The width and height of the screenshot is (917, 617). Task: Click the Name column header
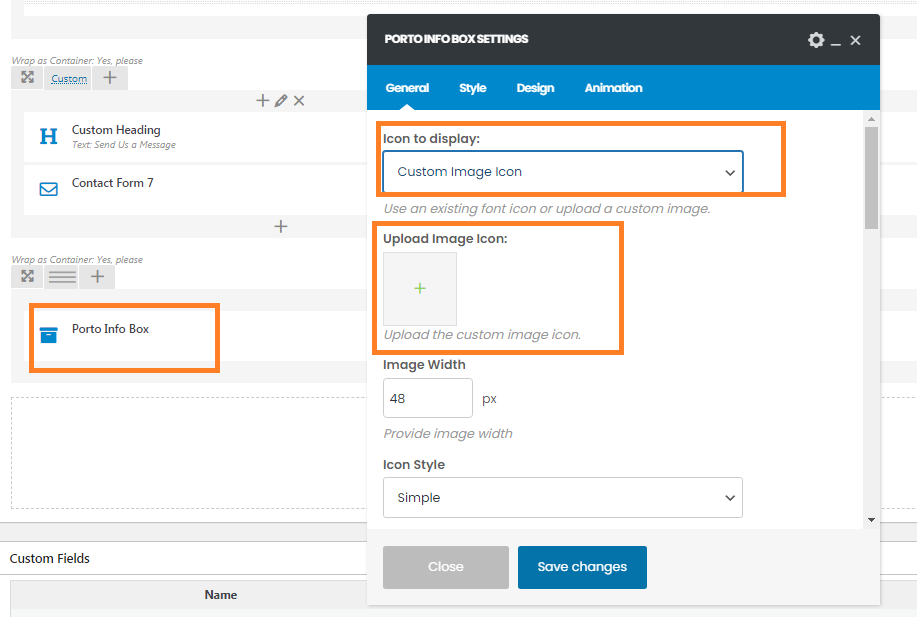coord(220,595)
